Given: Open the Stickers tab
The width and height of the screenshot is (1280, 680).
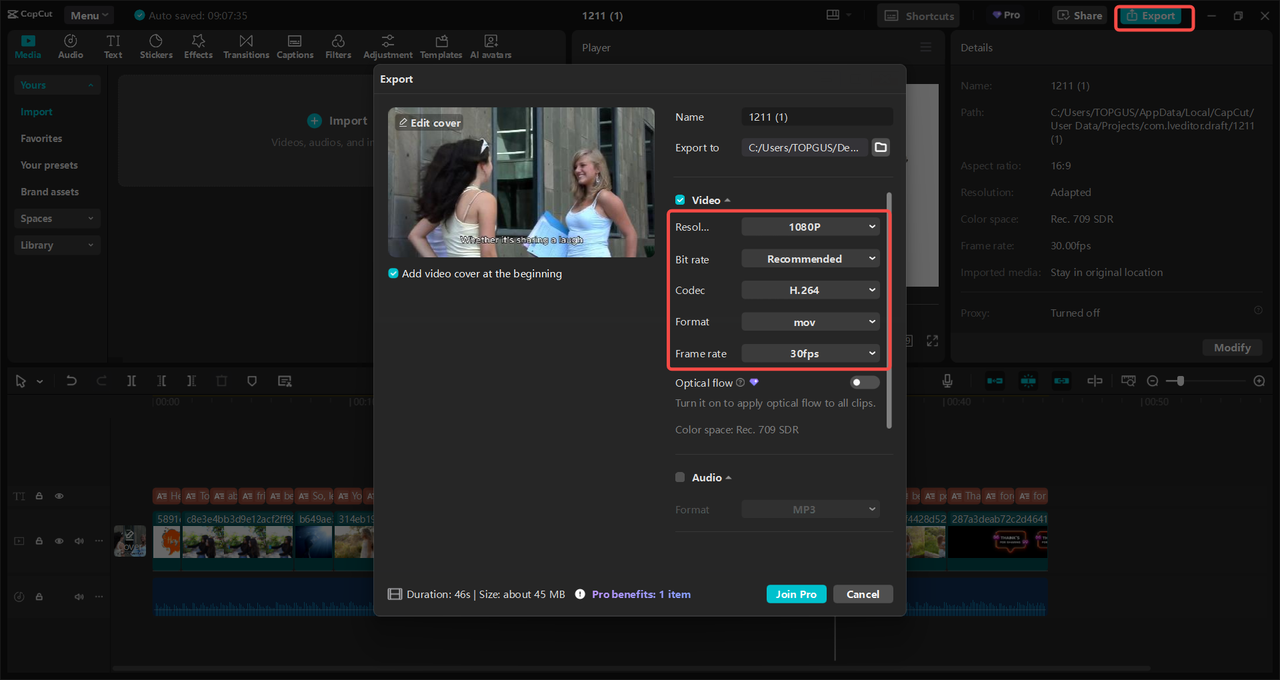Looking at the screenshot, I should [x=156, y=46].
